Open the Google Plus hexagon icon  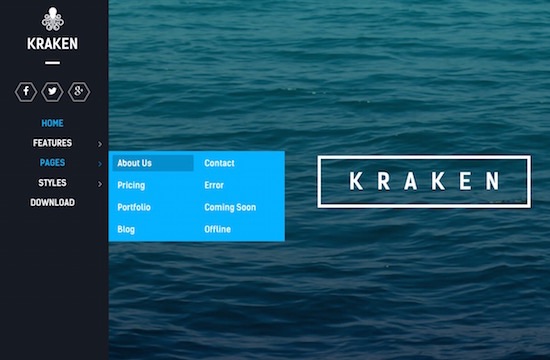(x=79, y=92)
